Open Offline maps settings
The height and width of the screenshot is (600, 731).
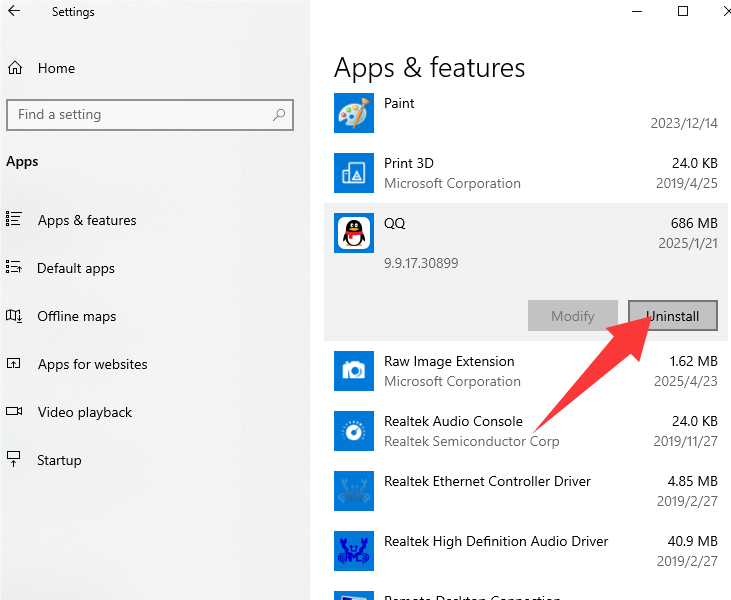pyautogui.click(x=77, y=316)
